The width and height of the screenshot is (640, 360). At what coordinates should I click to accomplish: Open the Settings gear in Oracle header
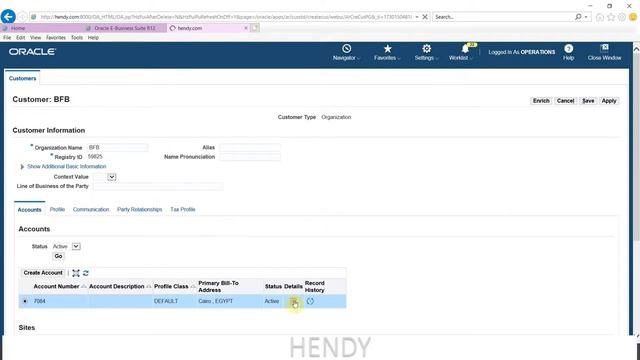pyautogui.click(x=427, y=49)
